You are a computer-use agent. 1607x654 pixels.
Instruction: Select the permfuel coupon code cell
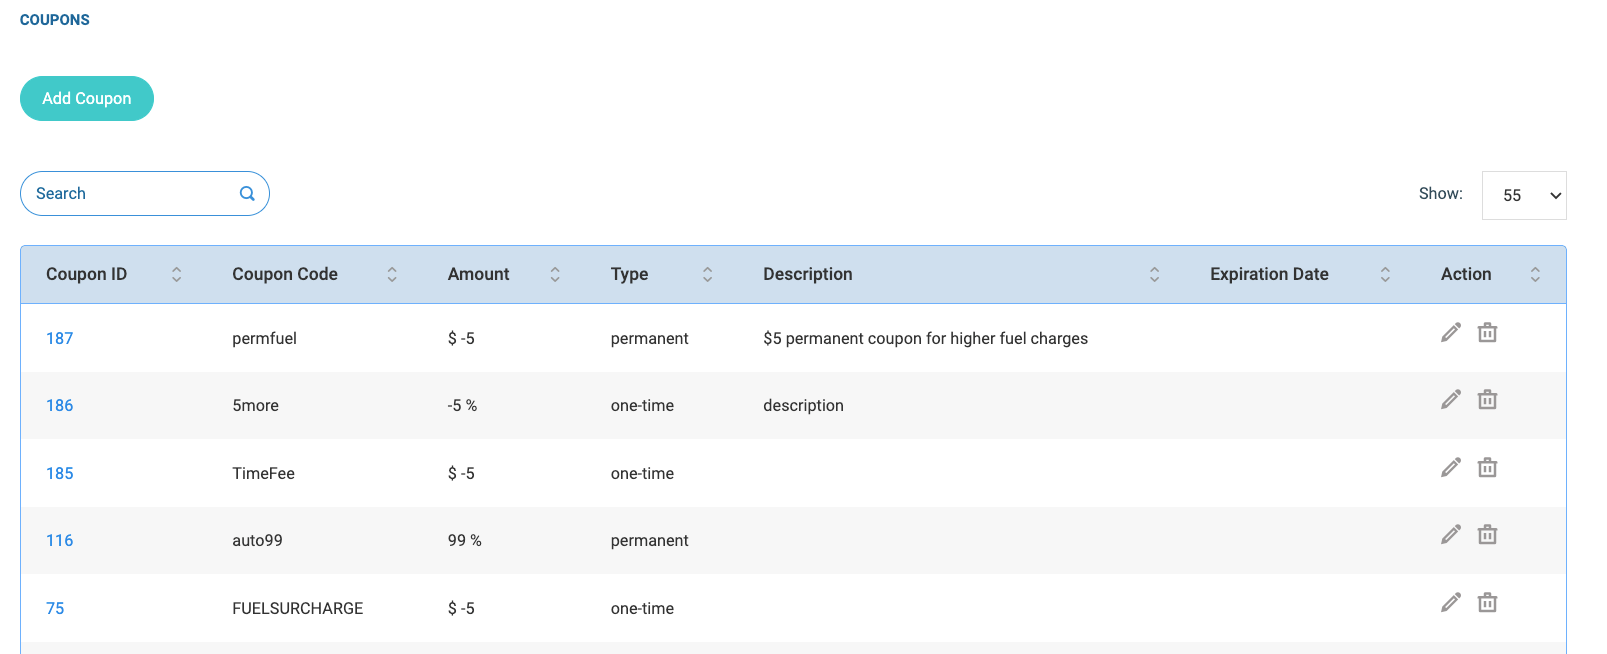click(x=265, y=339)
